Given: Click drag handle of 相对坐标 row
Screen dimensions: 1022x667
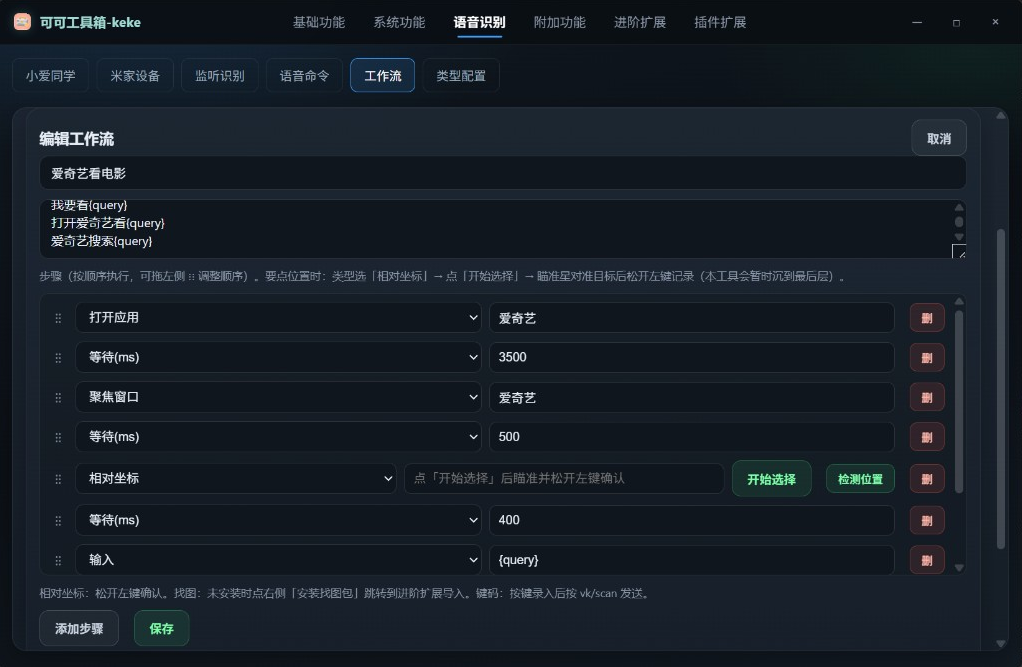Looking at the screenshot, I should (x=58, y=479).
